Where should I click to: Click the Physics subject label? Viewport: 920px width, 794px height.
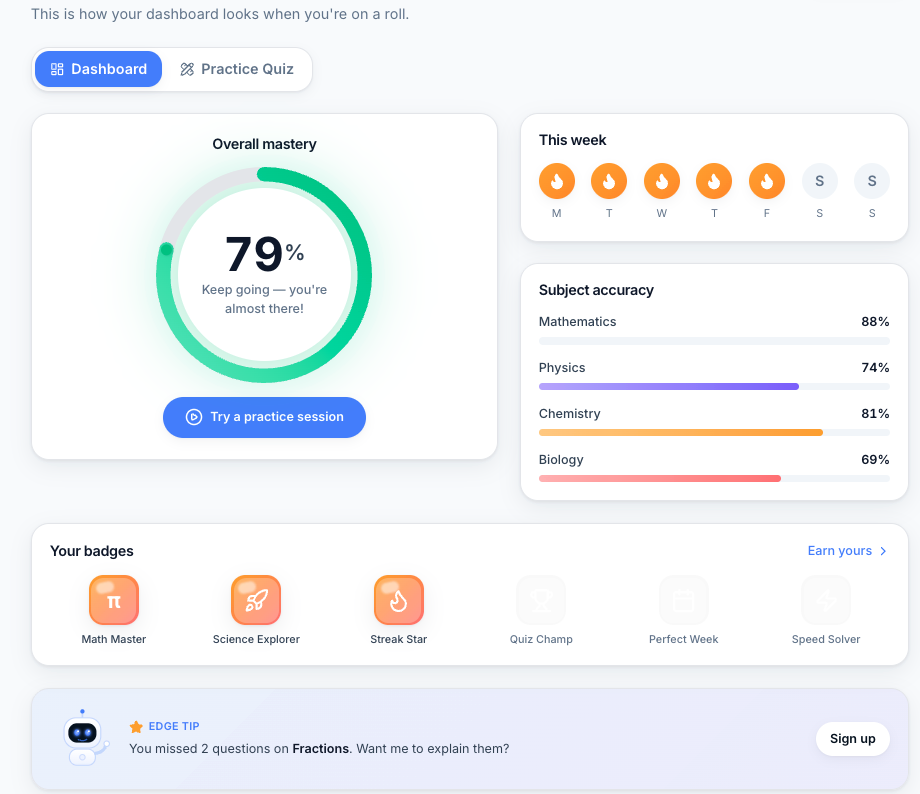pyautogui.click(x=562, y=368)
